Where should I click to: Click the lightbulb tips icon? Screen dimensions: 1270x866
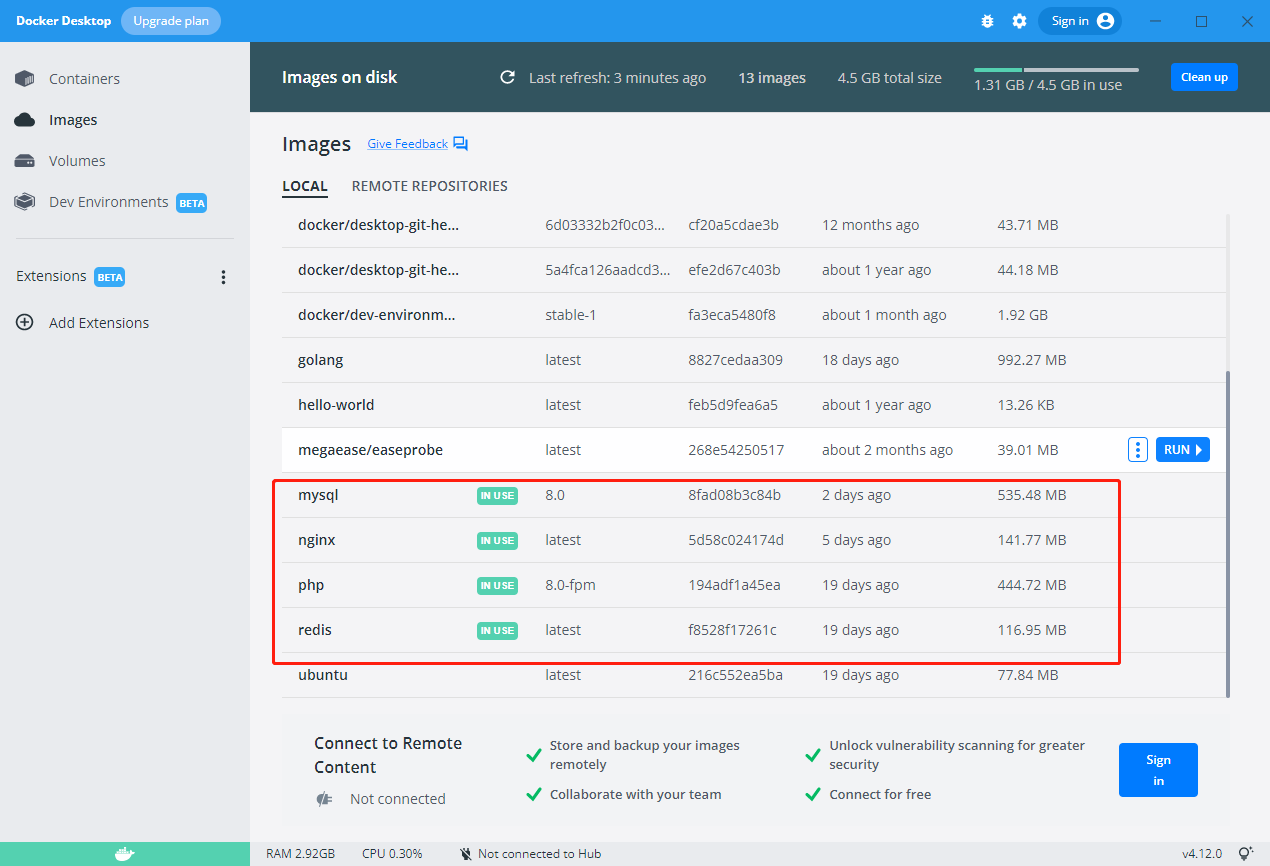pos(1246,854)
